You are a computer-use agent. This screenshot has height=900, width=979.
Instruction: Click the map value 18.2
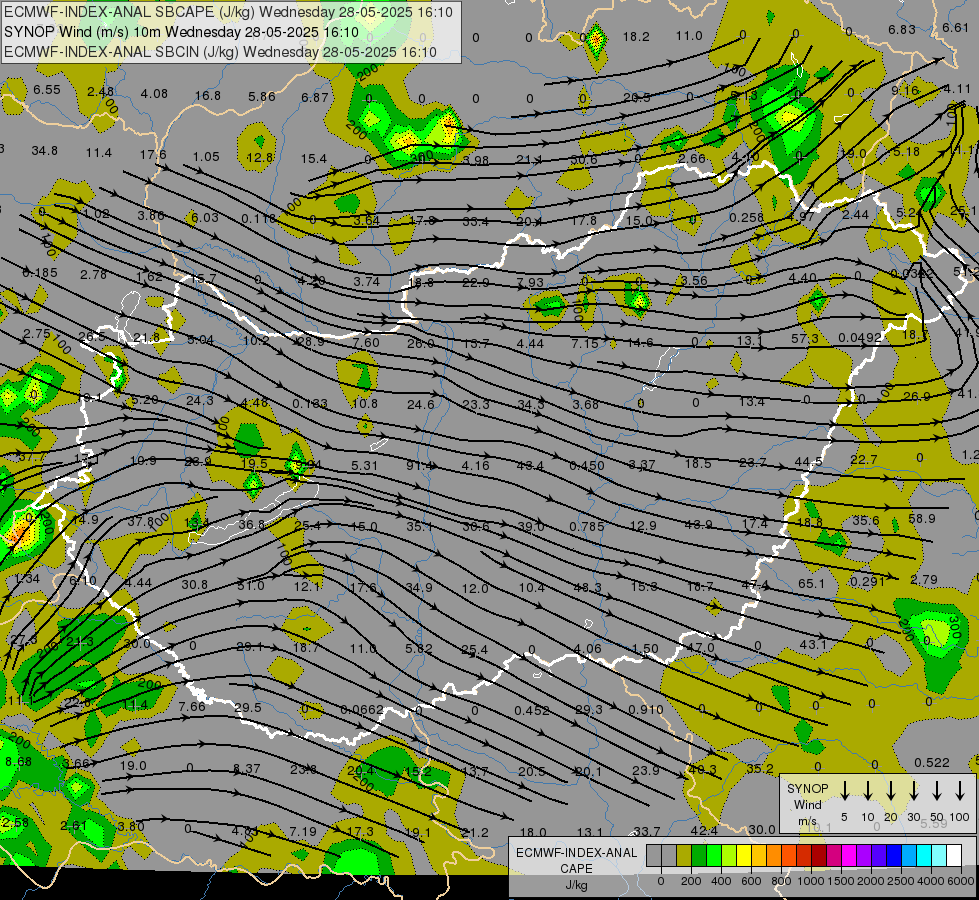point(636,37)
